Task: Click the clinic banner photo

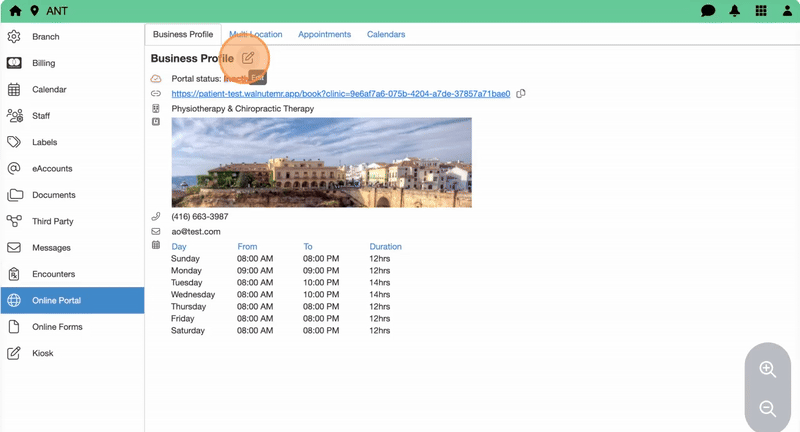Action: [x=321, y=162]
